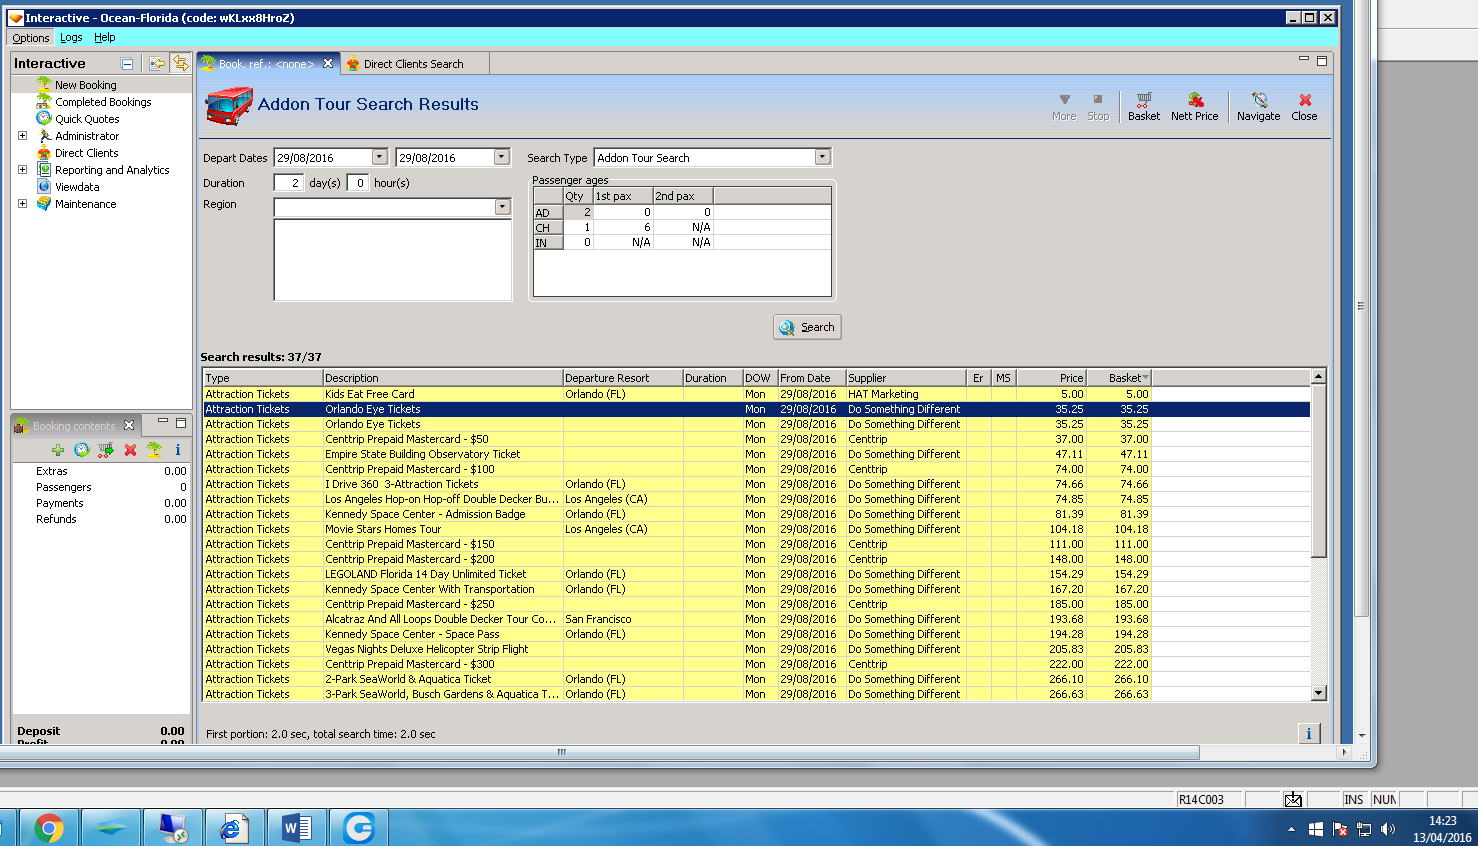Click the clock icon in Booking contents toolbar

(82, 450)
